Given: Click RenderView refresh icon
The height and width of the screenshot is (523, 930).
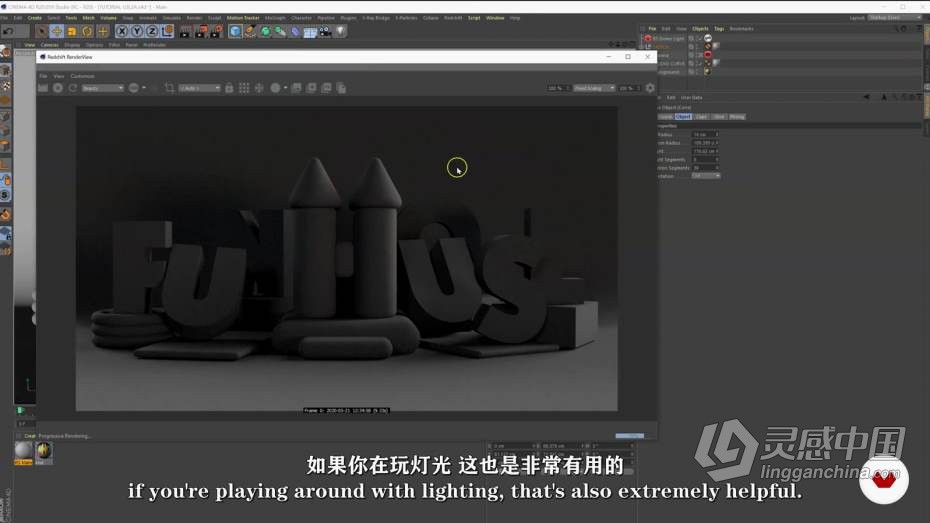Looking at the screenshot, I should click(72, 88).
